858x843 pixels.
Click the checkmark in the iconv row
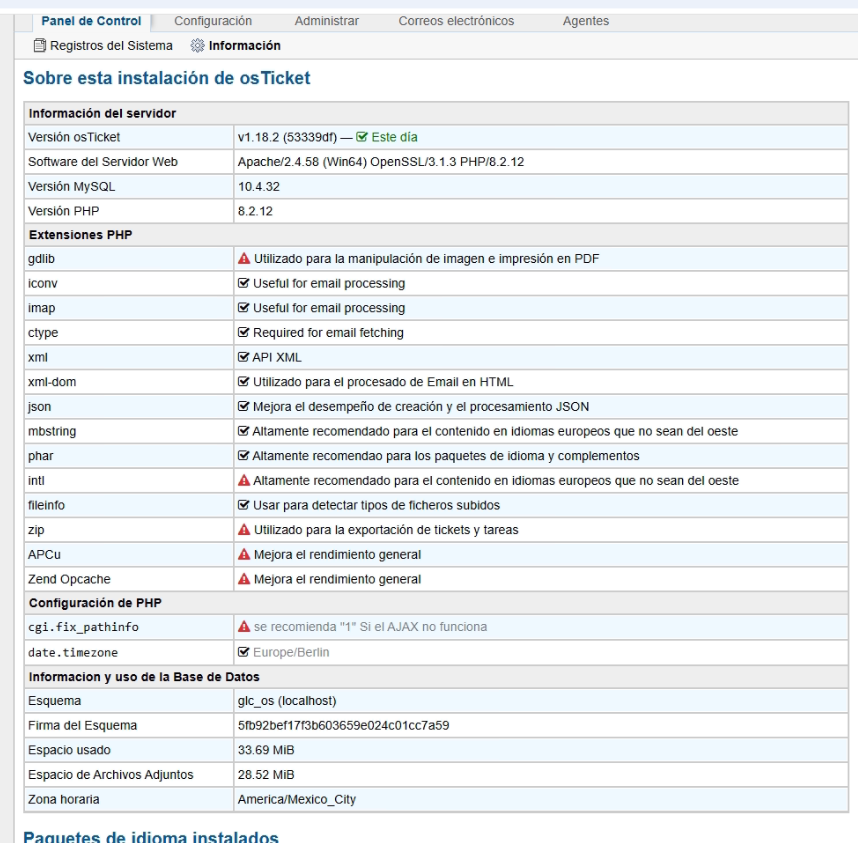point(243,284)
